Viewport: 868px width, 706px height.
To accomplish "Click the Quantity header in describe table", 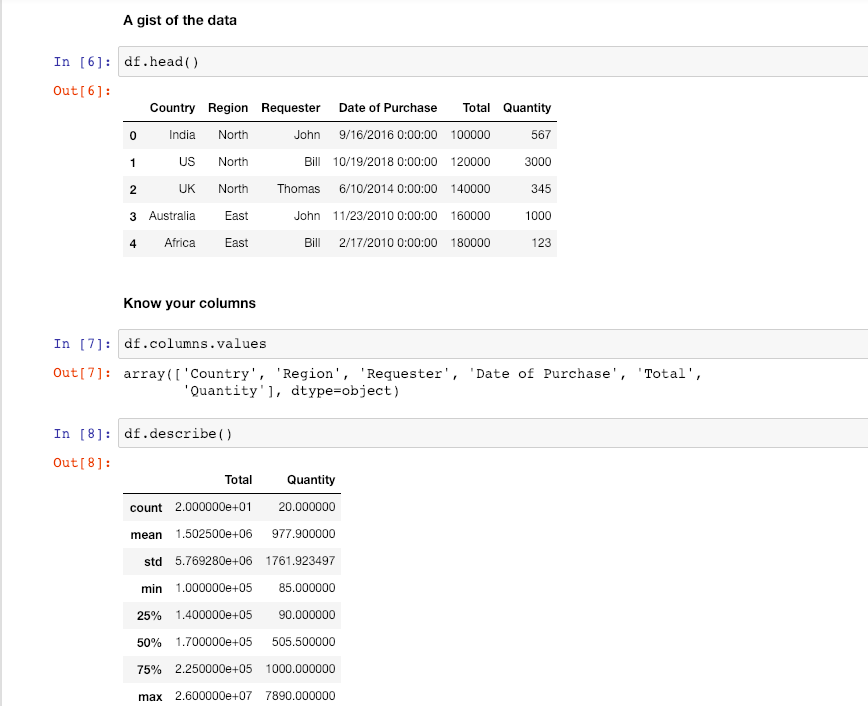I will [311, 480].
